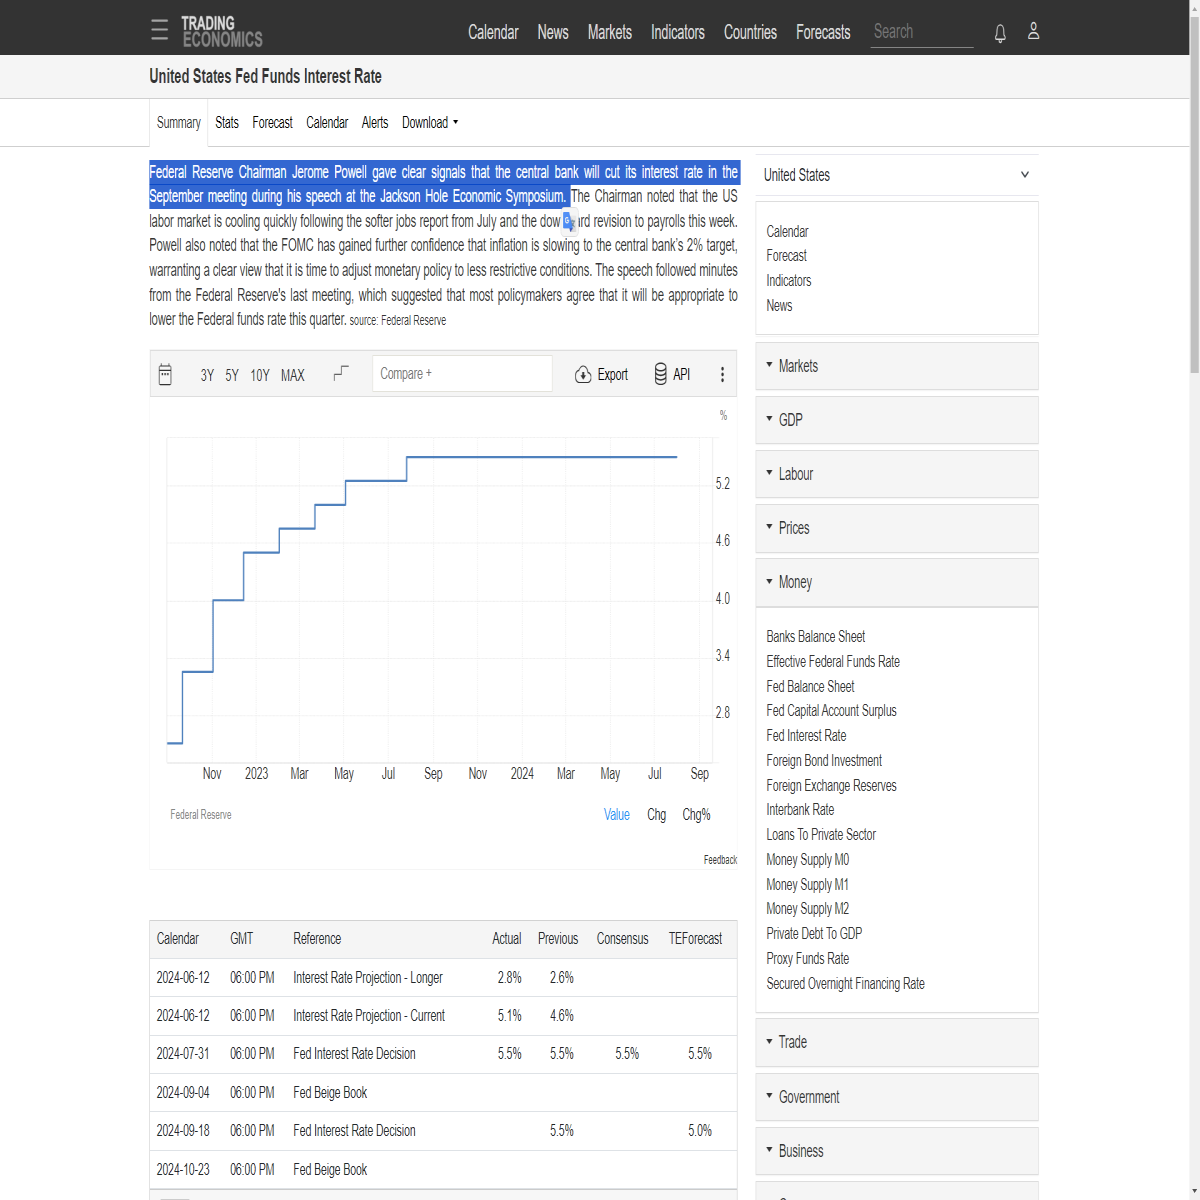Image resolution: width=1200 pixels, height=1200 pixels.
Task: Expand the Business section
Action: 897,1151
